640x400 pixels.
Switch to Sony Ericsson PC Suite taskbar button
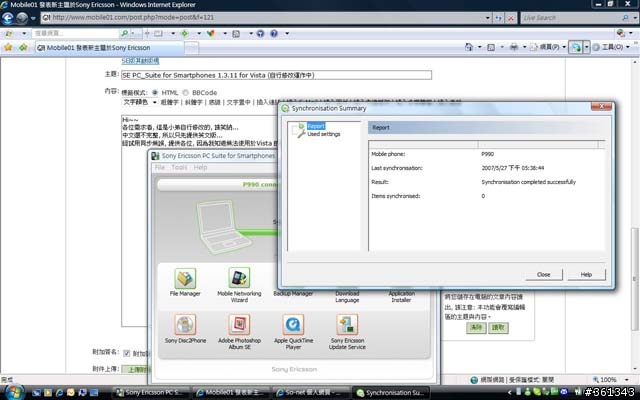(151, 392)
